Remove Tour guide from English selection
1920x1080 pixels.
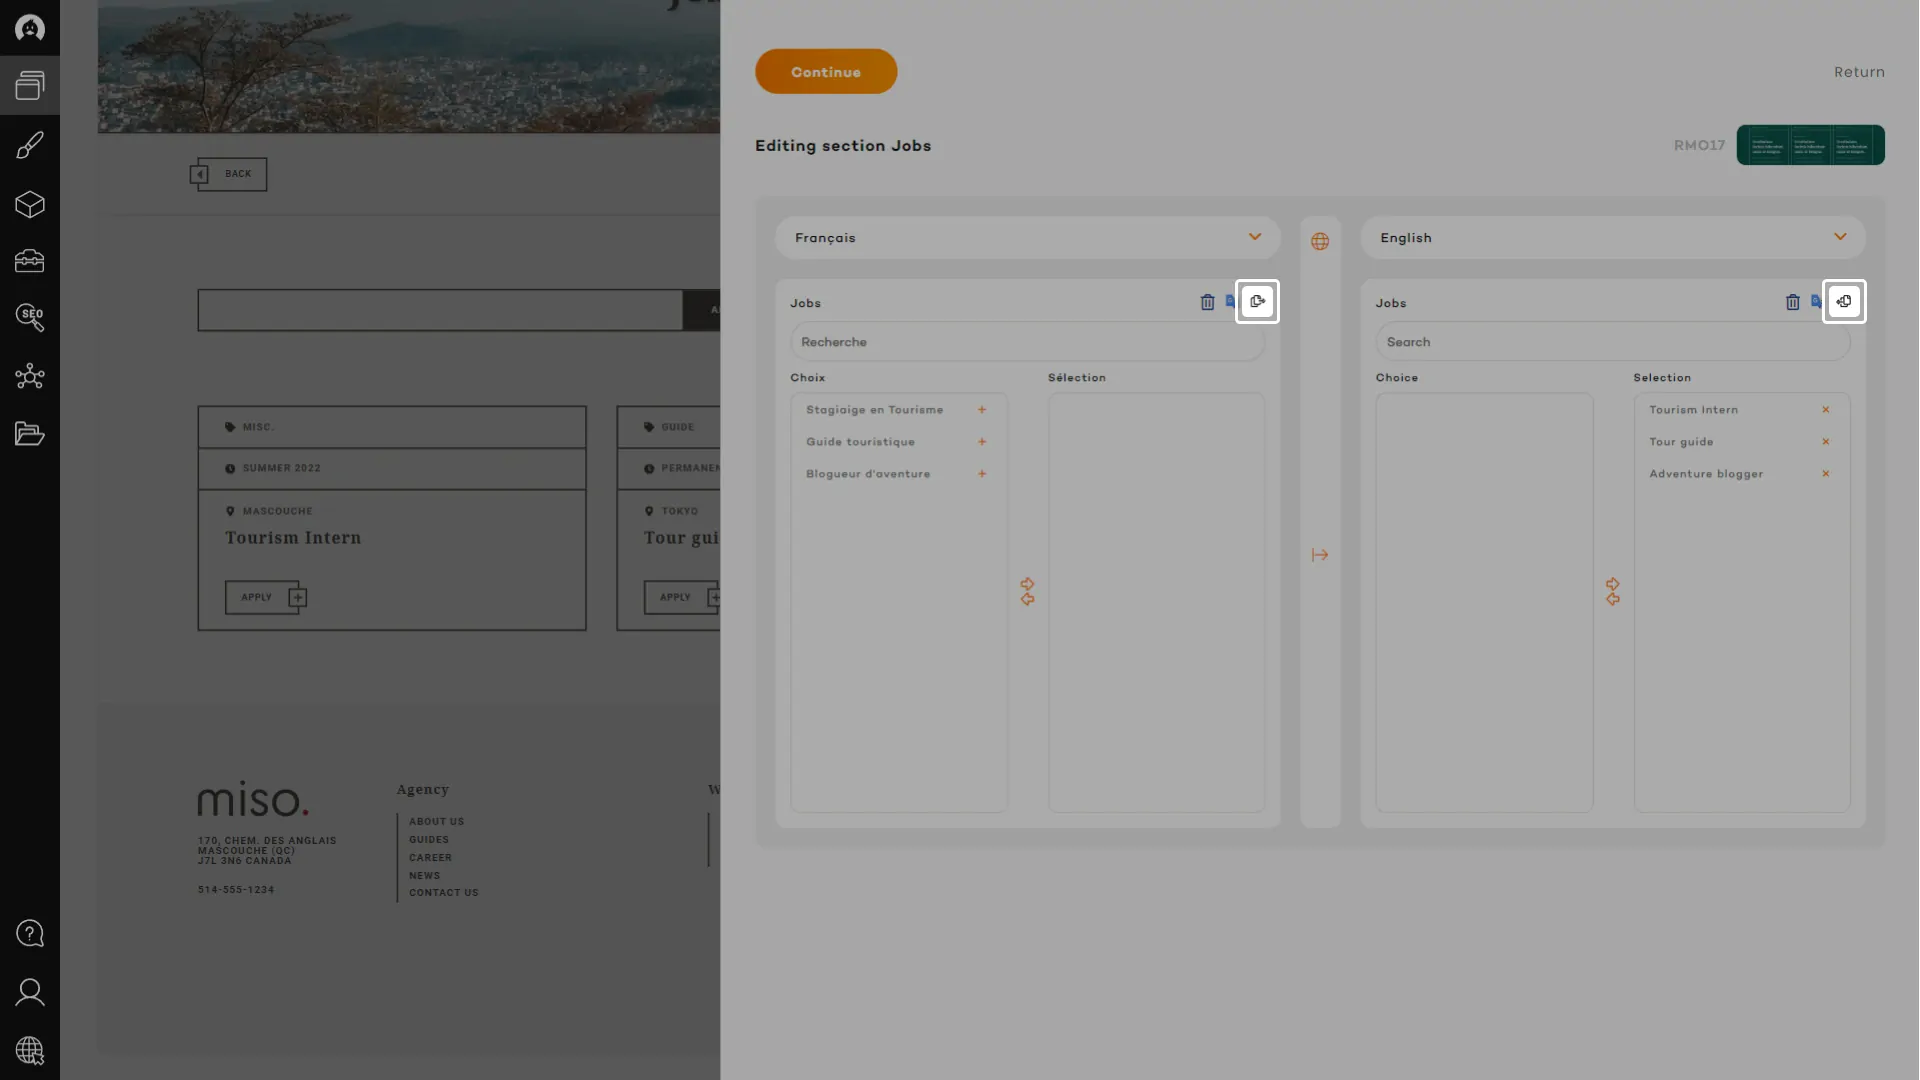1825,442
